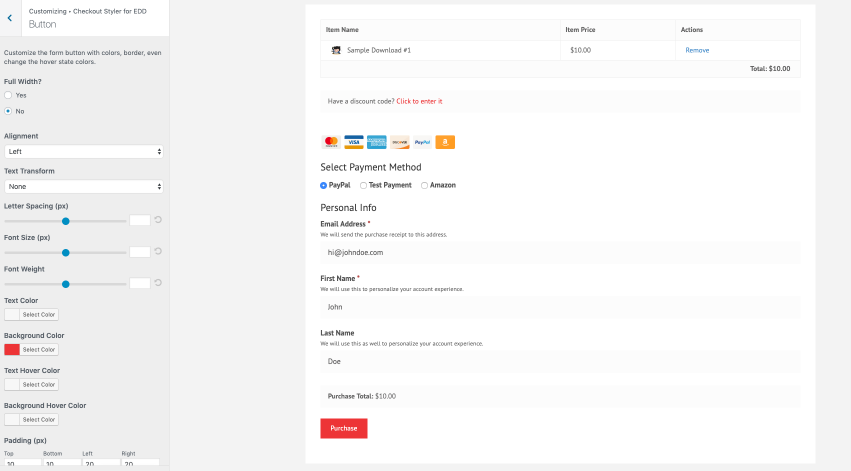851x471 pixels.
Task: Open the Text Transform dropdown
Action: click(84, 186)
